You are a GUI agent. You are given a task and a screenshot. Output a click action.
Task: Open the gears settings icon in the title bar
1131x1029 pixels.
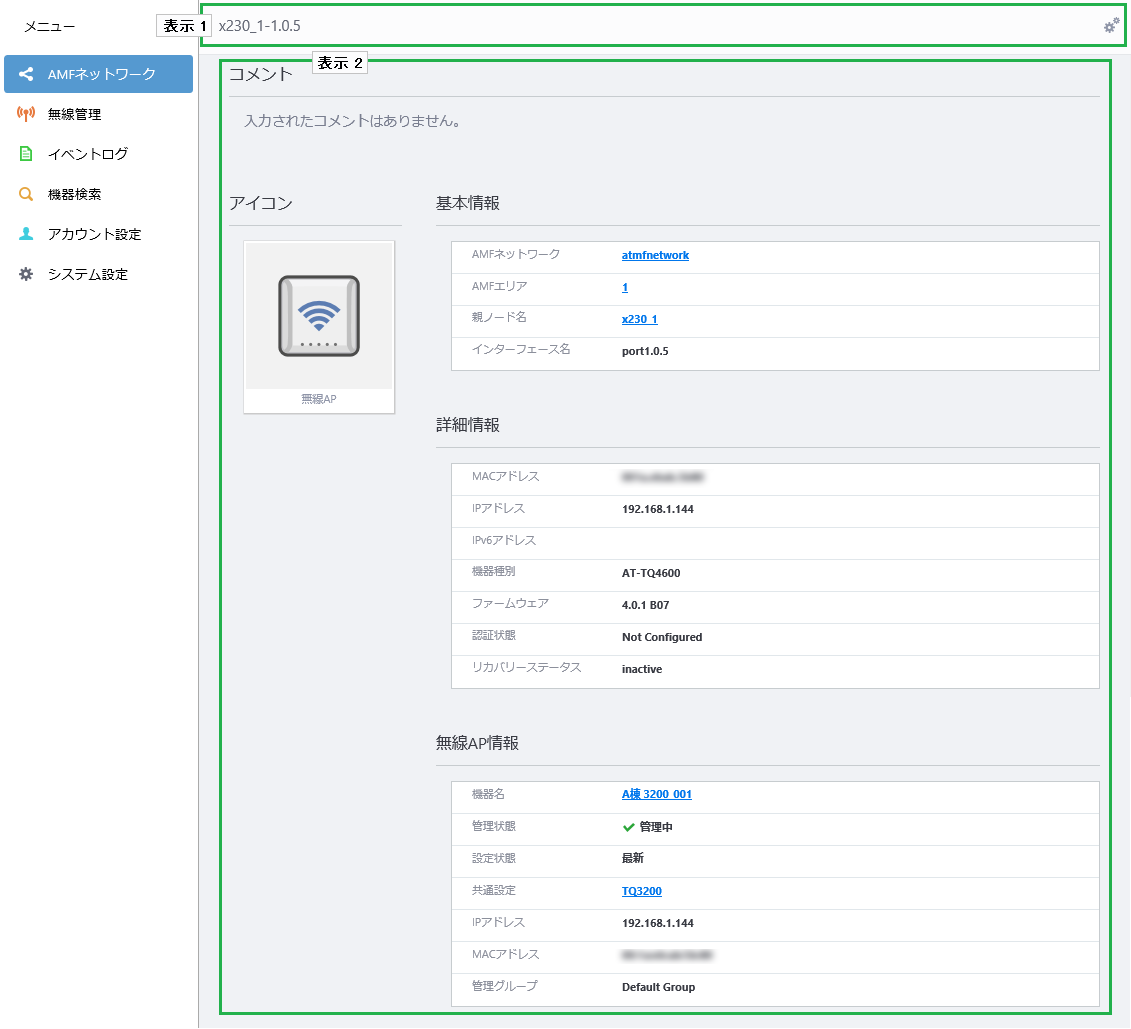pyautogui.click(x=1112, y=26)
